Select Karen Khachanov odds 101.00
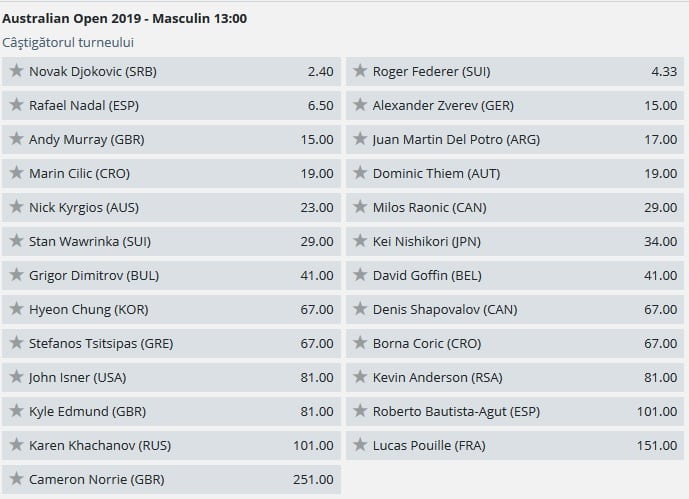The height and width of the screenshot is (499, 689). pyautogui.click(x=314, y=445)
